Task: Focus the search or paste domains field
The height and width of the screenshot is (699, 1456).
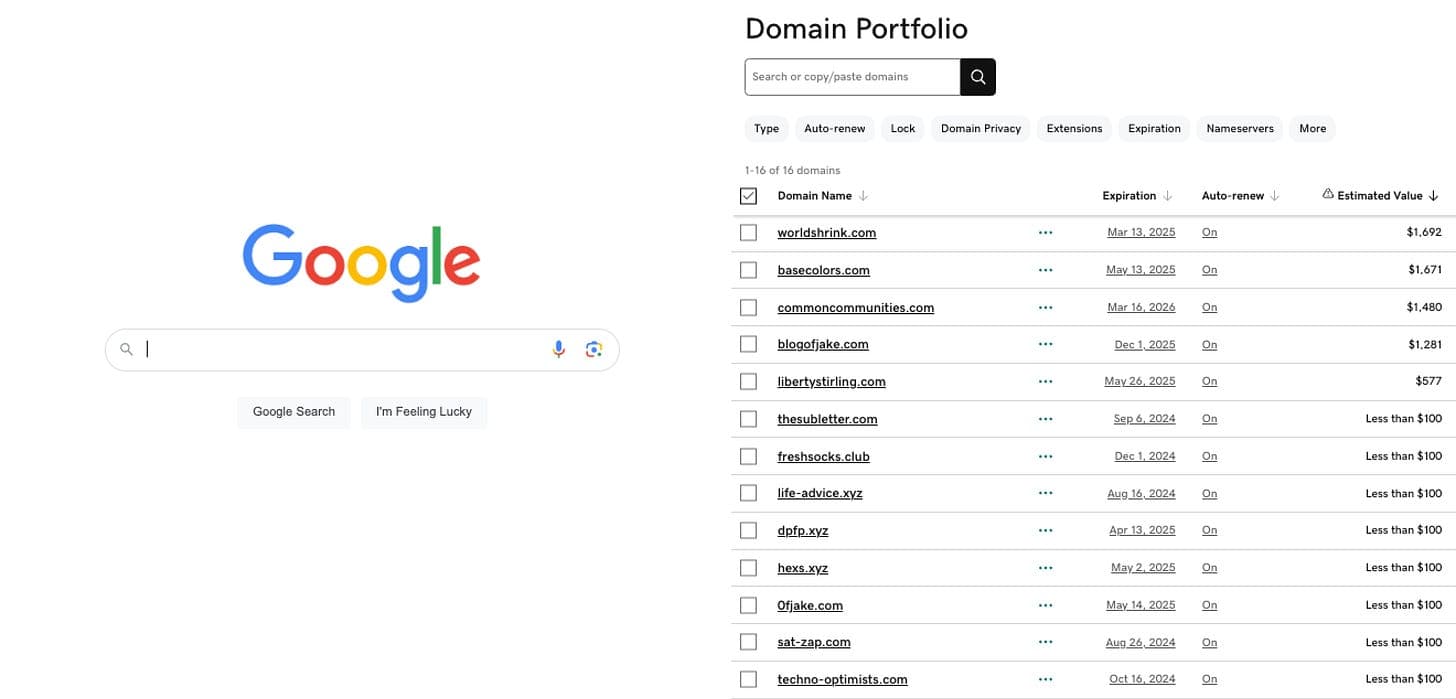Action: (x=852, y=77)
